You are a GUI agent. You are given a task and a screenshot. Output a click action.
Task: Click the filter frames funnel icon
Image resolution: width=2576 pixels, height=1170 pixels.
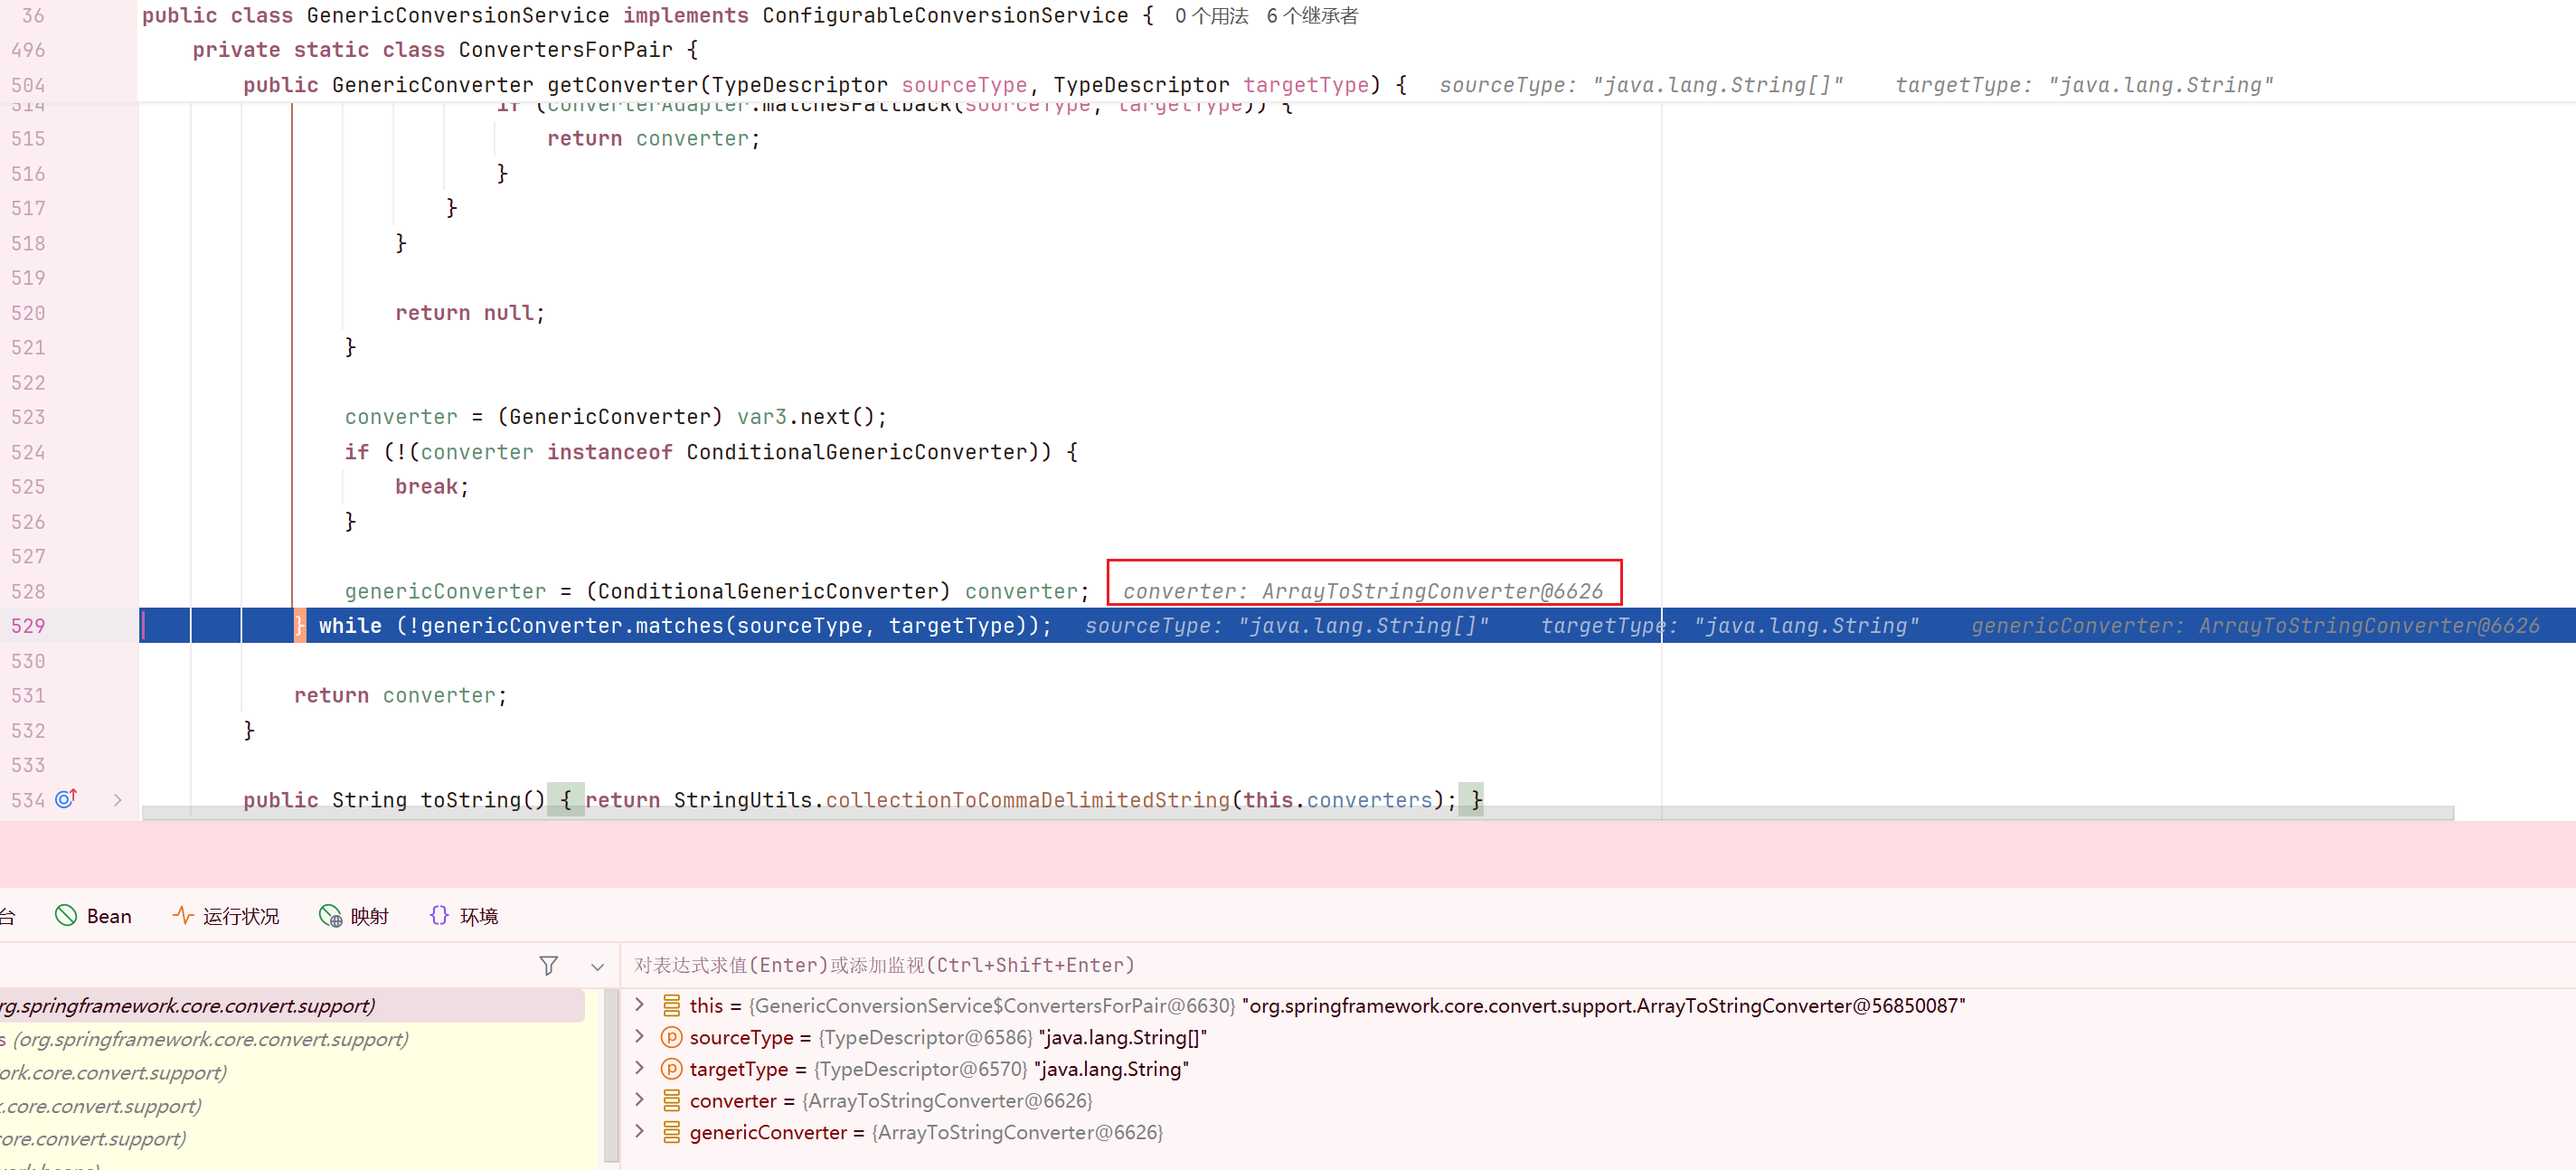pyautogui.click(x=548, y=965)
